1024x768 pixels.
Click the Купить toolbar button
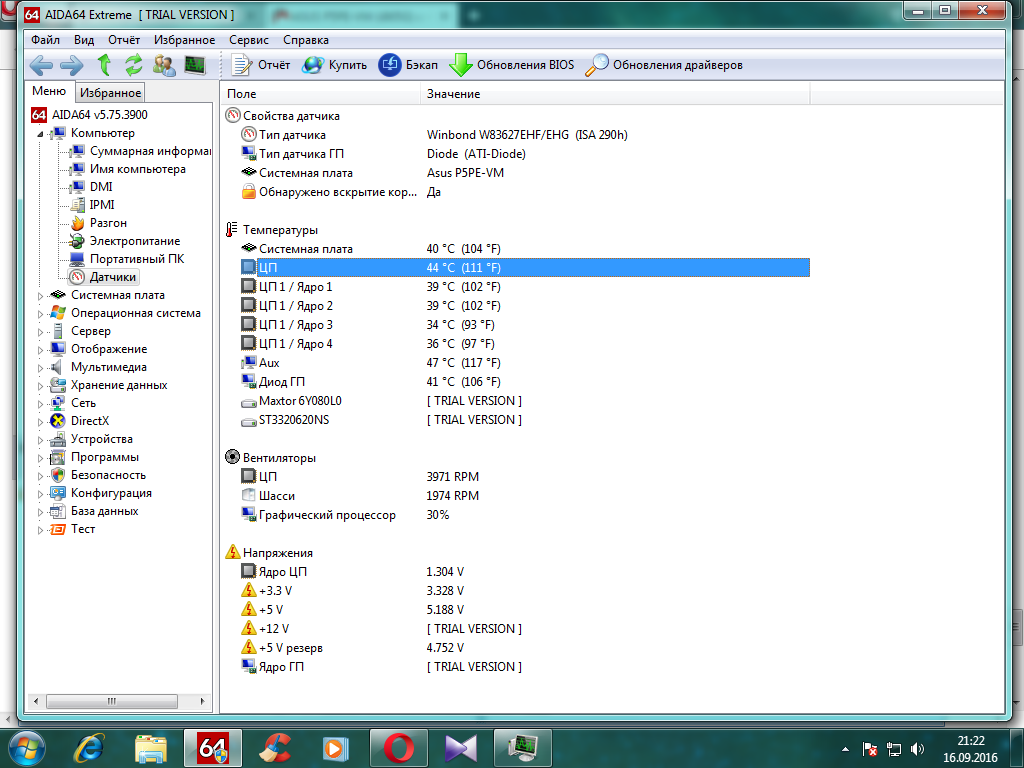pyautogui.click(x=334, y=65)
